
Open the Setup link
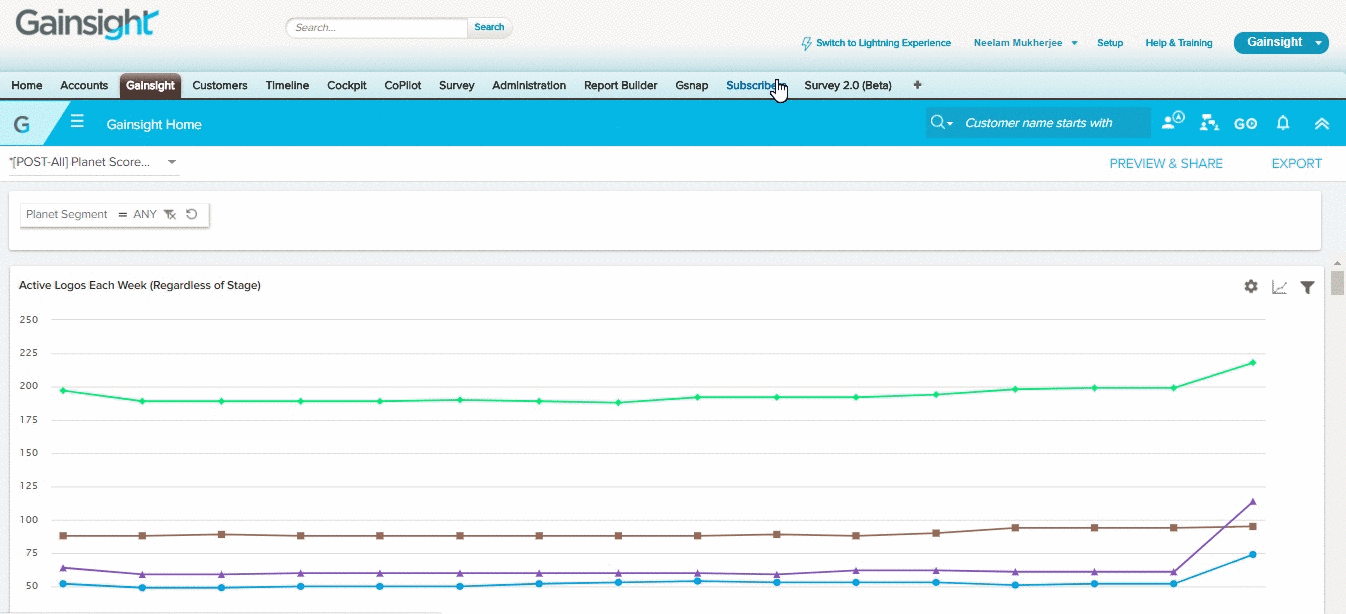click(x=1110, y=43)
